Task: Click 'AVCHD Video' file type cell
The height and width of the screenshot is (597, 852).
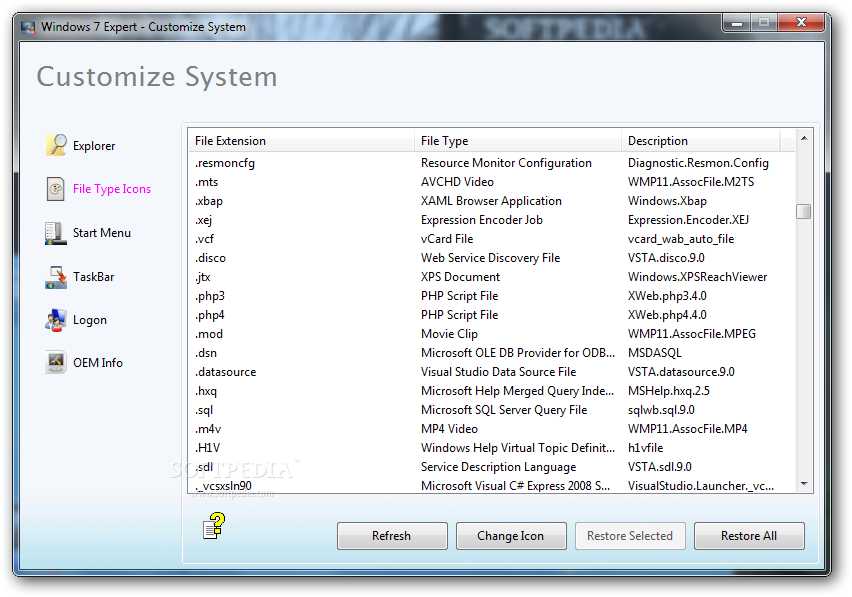Action: click(458, 182)
